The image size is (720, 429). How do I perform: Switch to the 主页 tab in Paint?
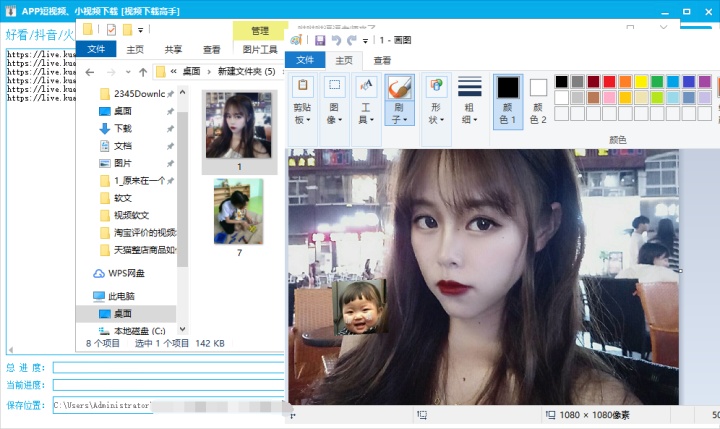[x=344, y=60]
